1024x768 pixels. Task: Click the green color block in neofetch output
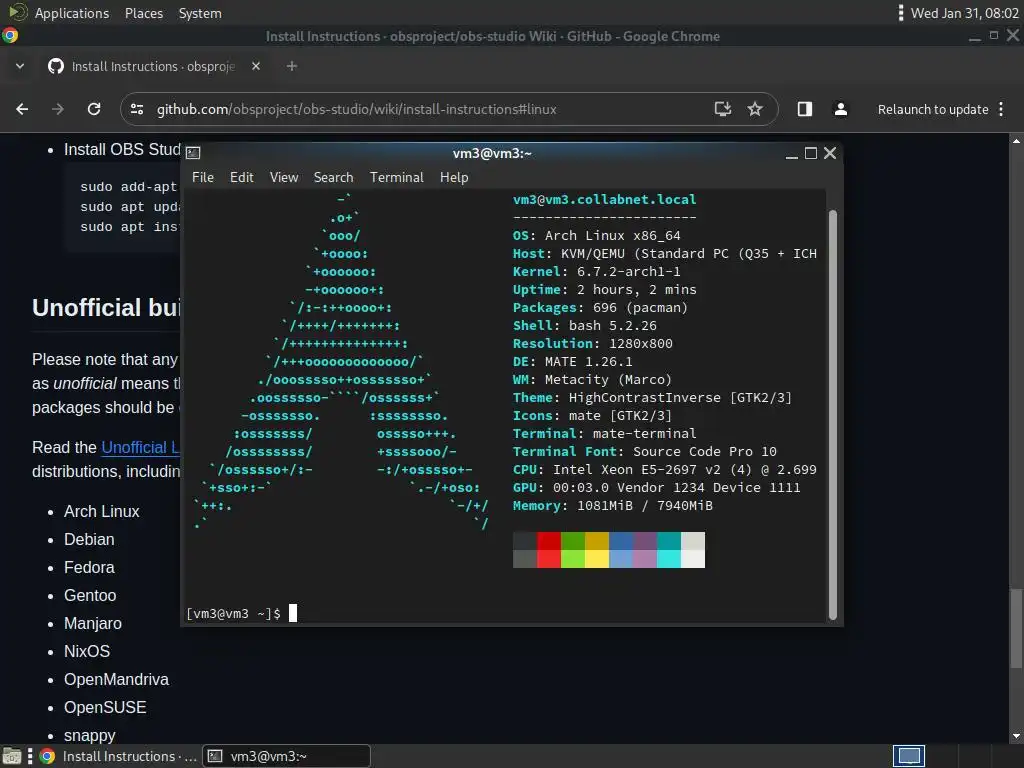tap(573, 549)
